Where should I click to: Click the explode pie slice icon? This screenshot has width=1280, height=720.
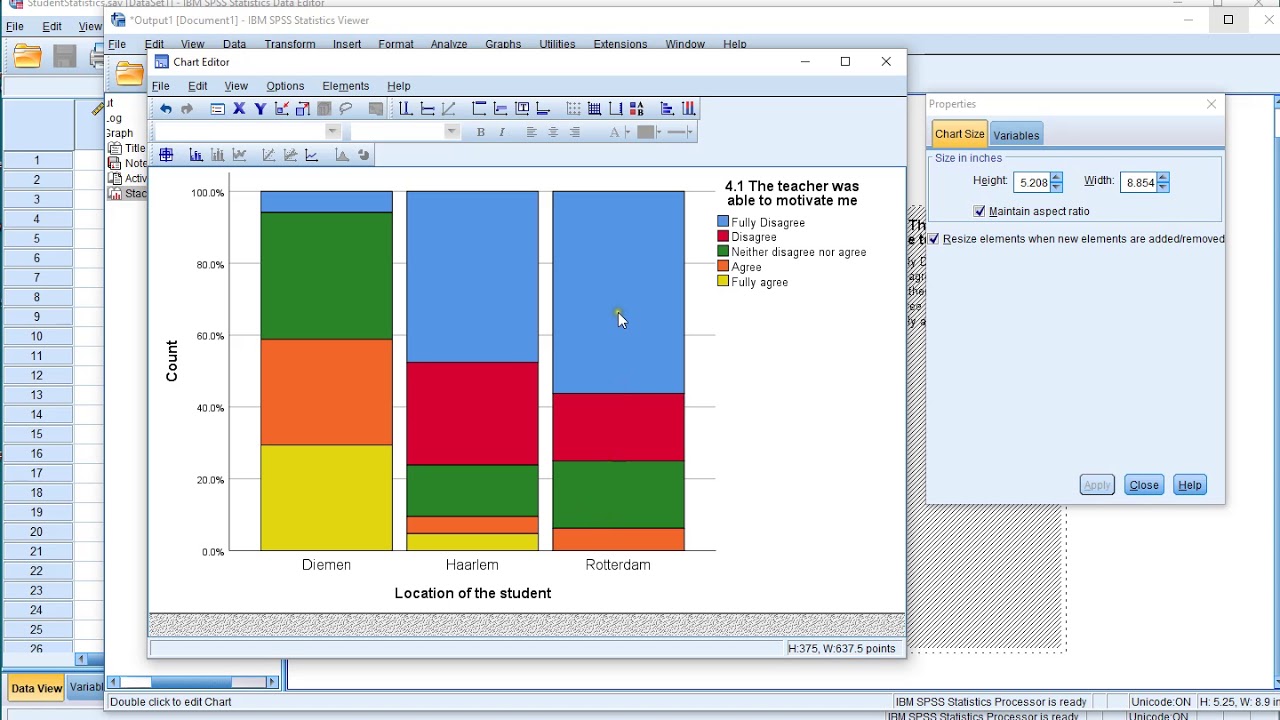pos(363,155)
